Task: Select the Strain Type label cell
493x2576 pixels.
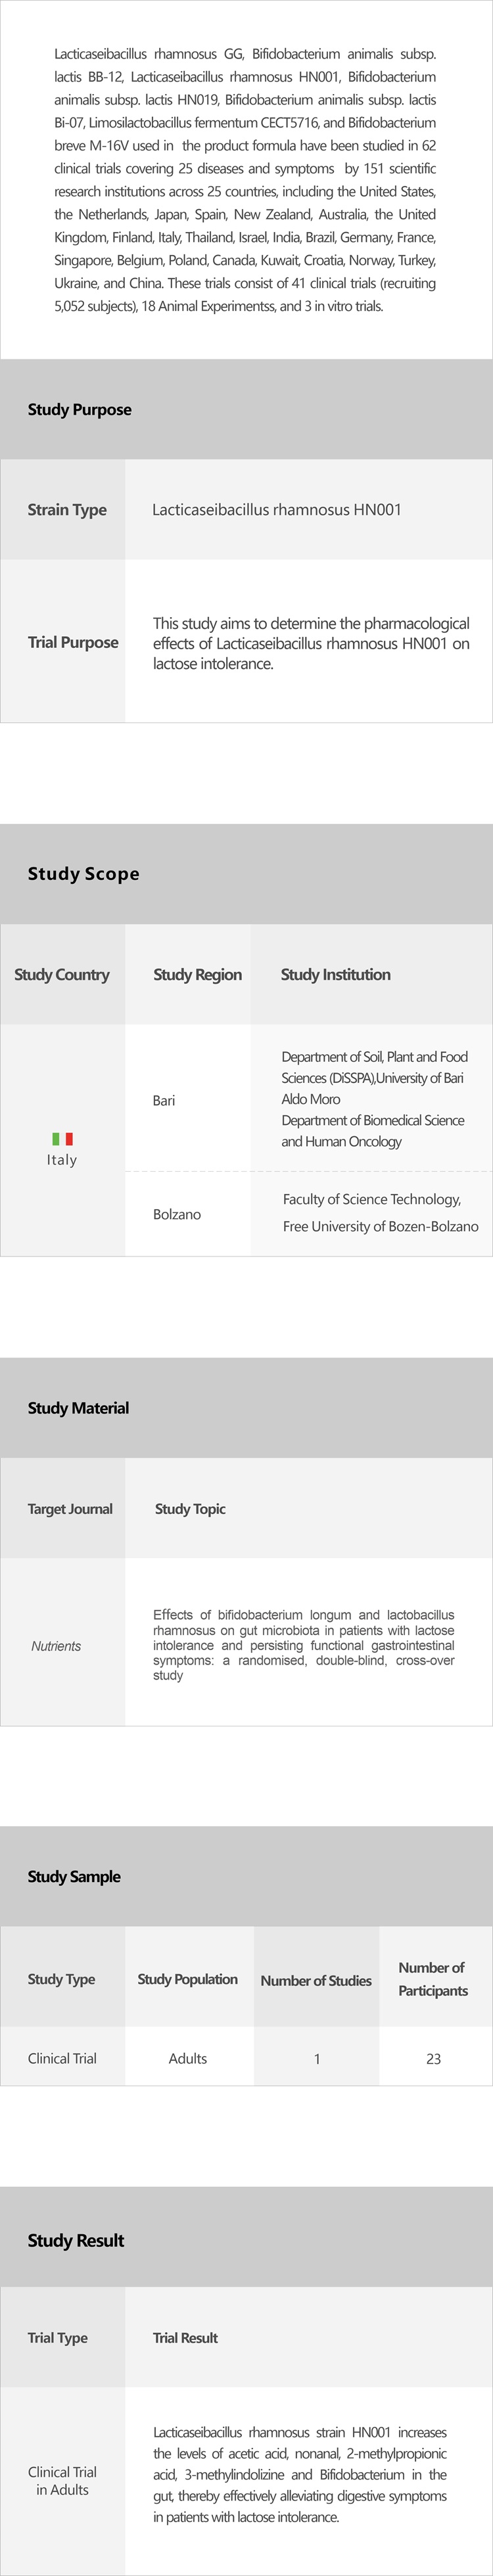Action: [67, 510]
